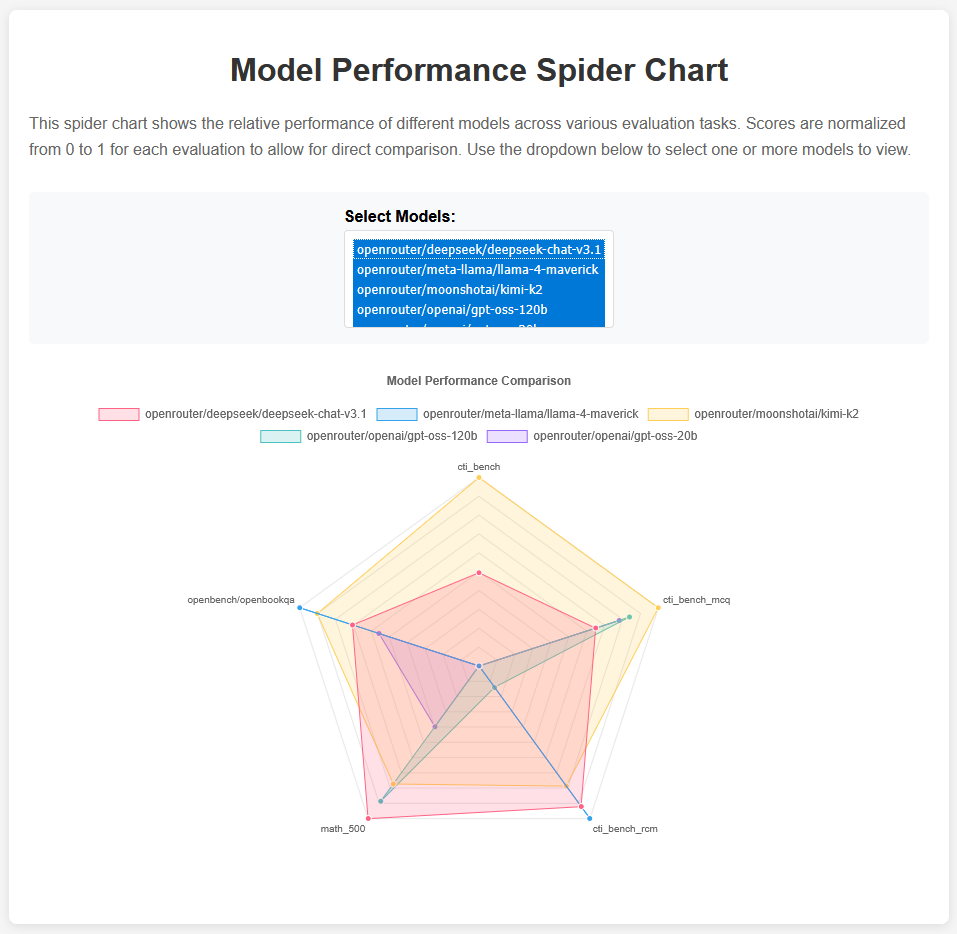Click the cti_bench axis label on the chart
Image resolution: width=957 pixels, height=934 pixels.
478,466
